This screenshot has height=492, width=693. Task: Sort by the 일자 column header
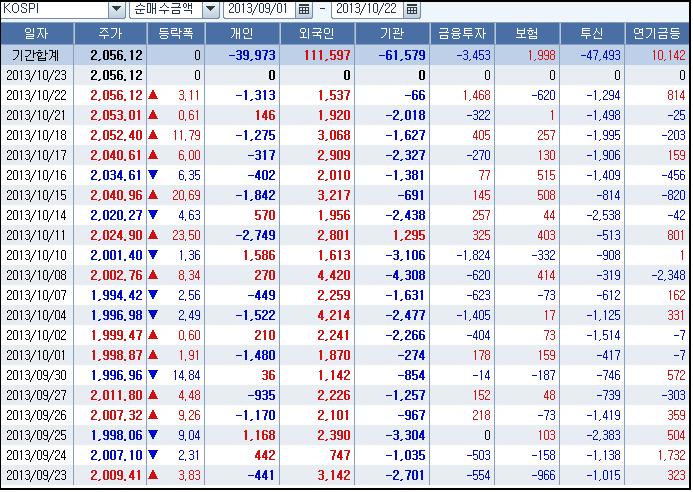37,33
